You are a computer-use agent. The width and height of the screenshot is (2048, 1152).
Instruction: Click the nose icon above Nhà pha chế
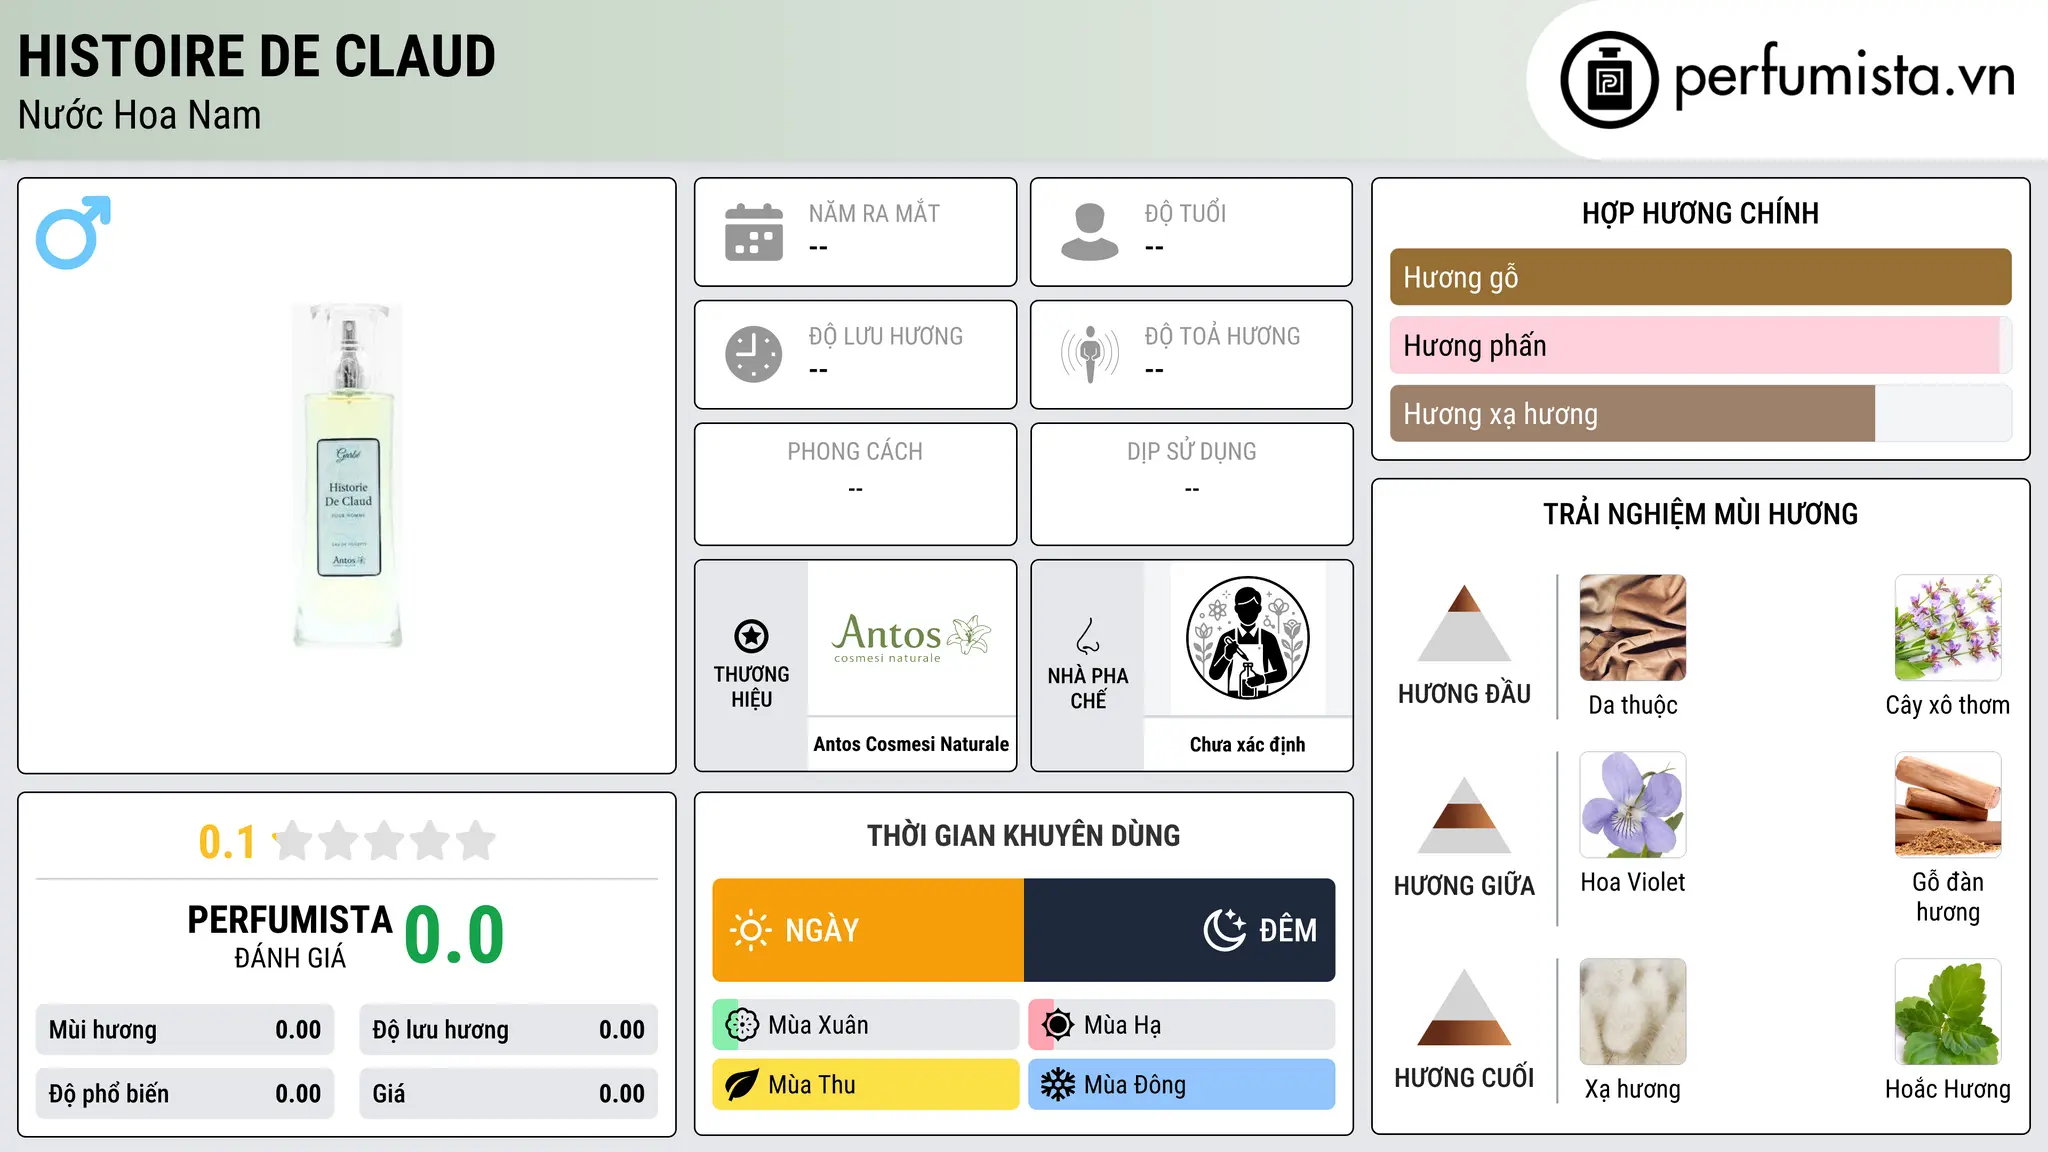(1088, 636)
